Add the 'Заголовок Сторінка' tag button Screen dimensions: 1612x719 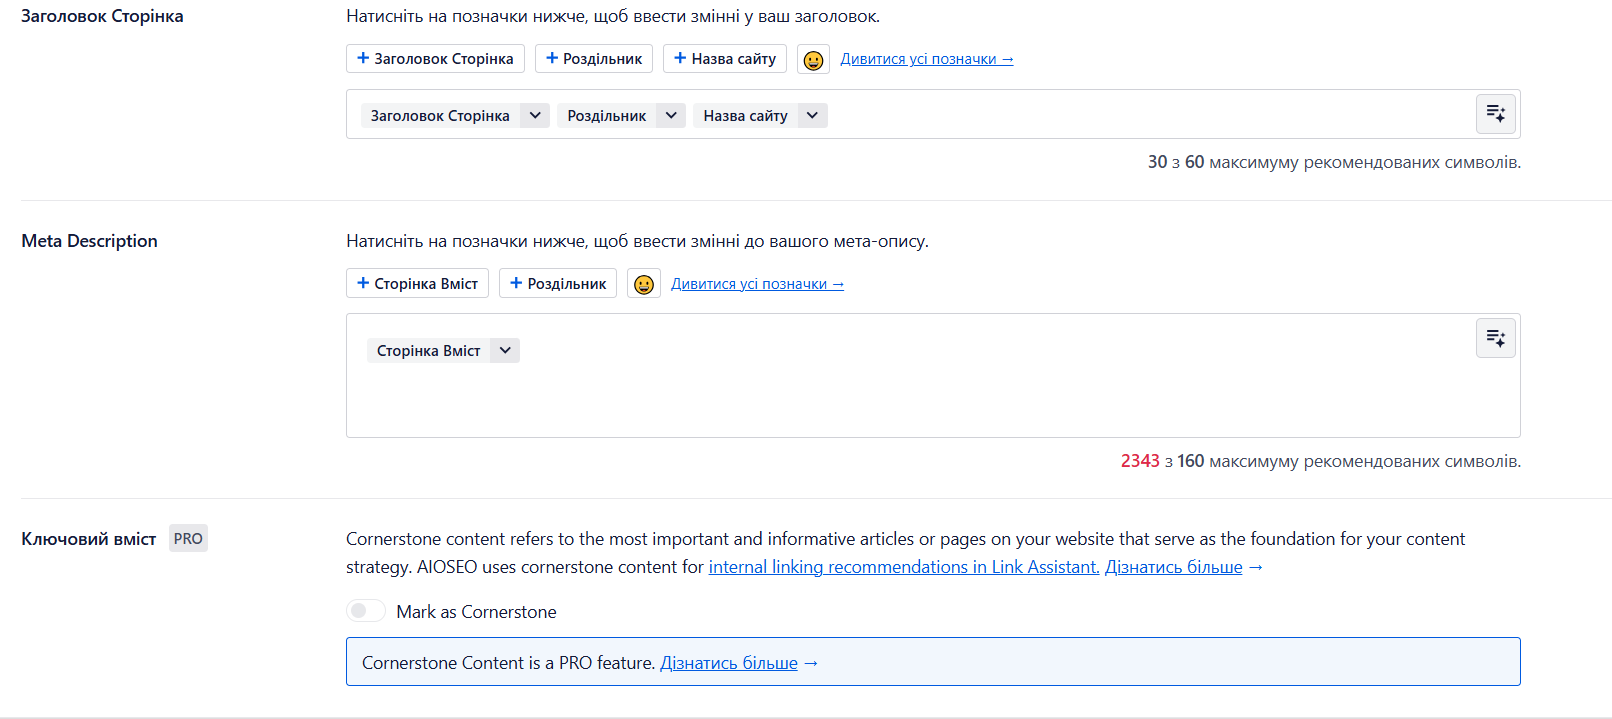(435, 59)
